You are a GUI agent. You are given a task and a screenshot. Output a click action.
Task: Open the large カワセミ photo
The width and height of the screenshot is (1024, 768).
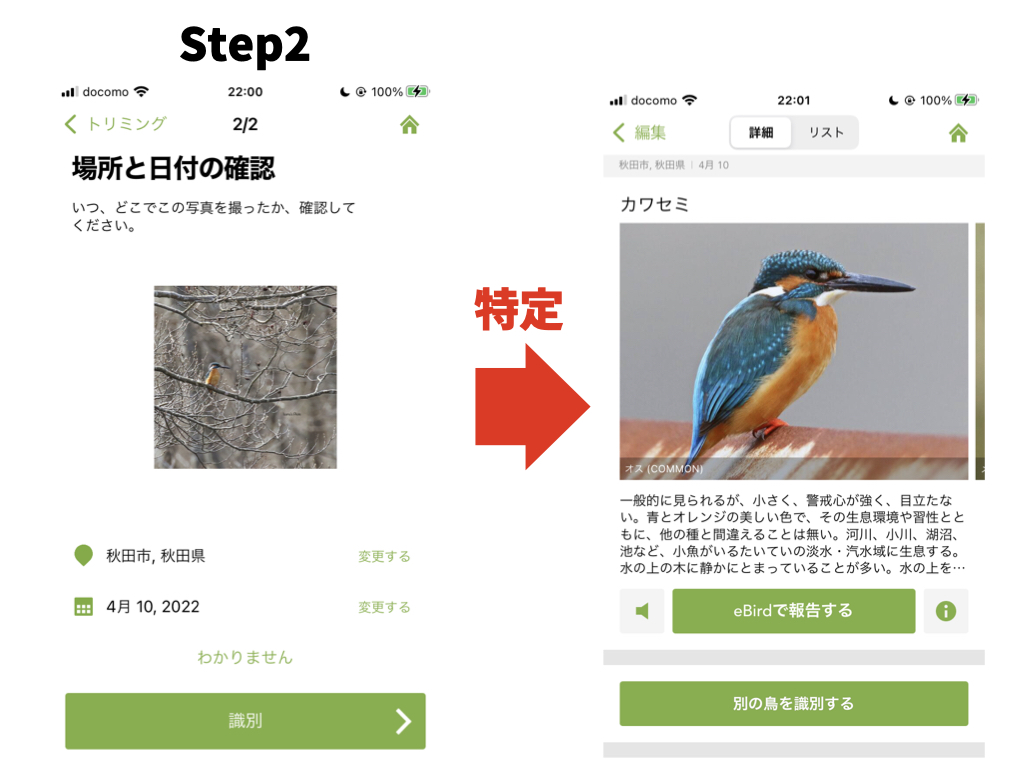click(x=793, y=351)
